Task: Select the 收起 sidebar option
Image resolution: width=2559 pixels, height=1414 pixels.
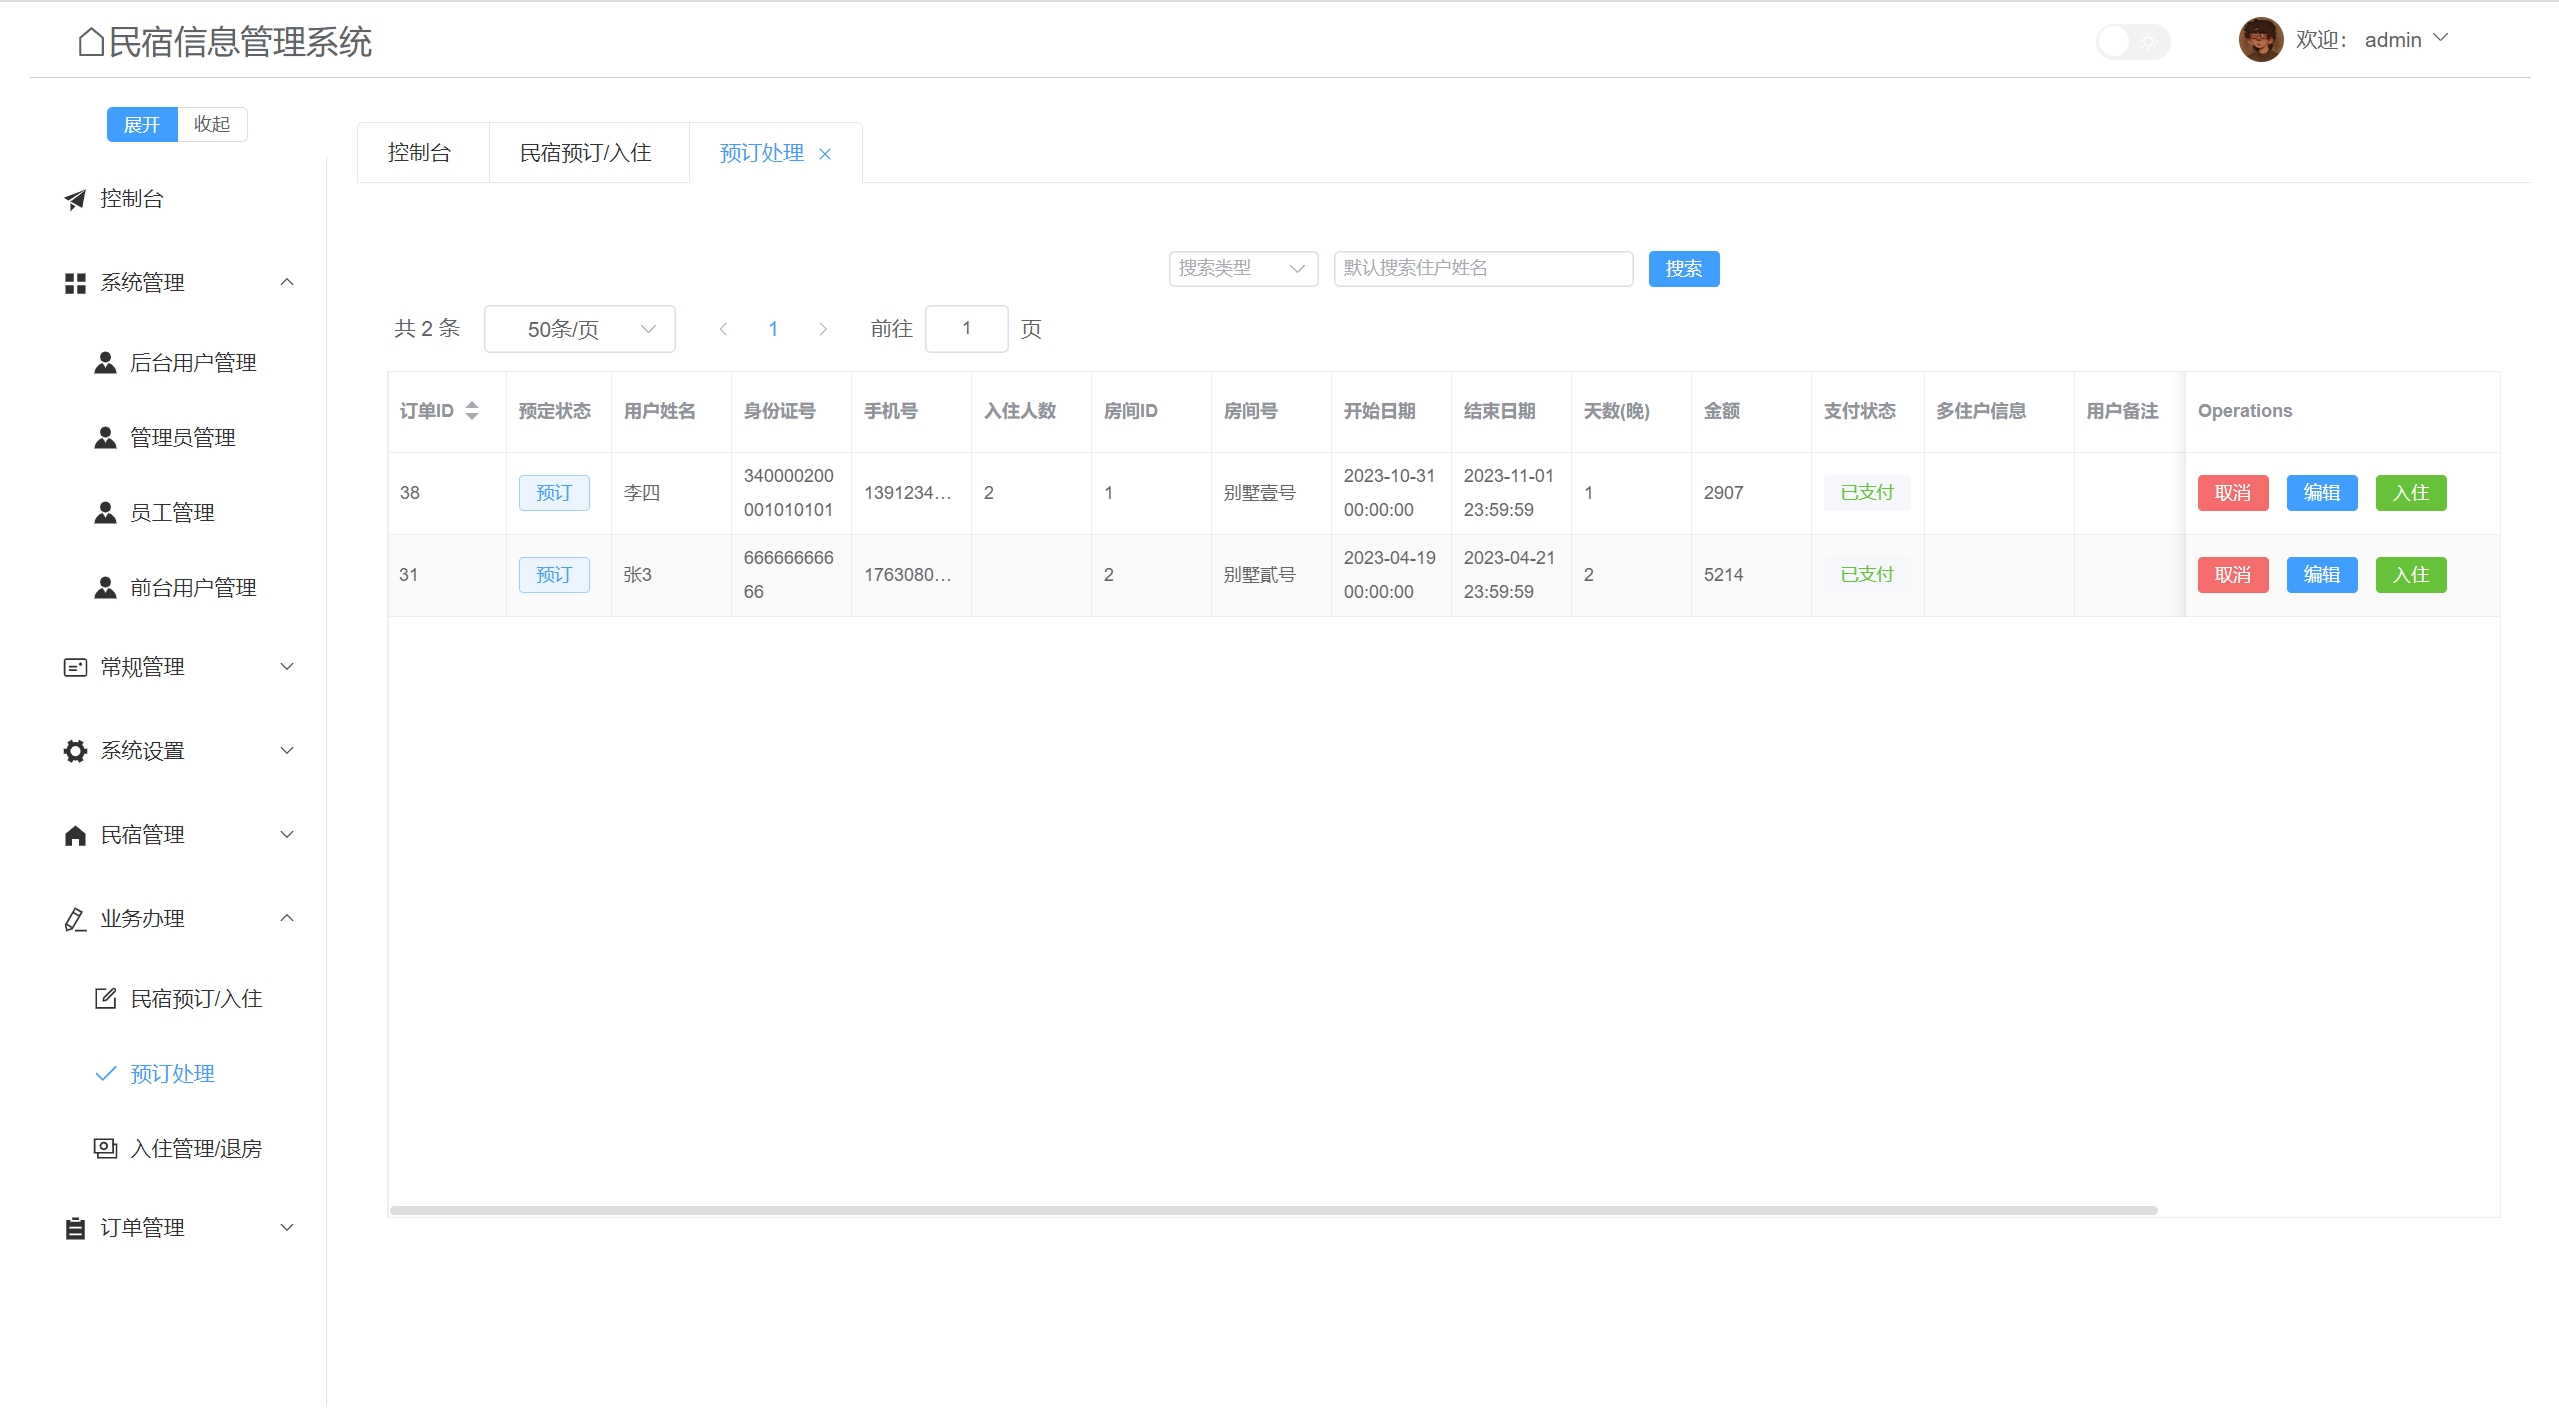Action: [x=212, y=124]
